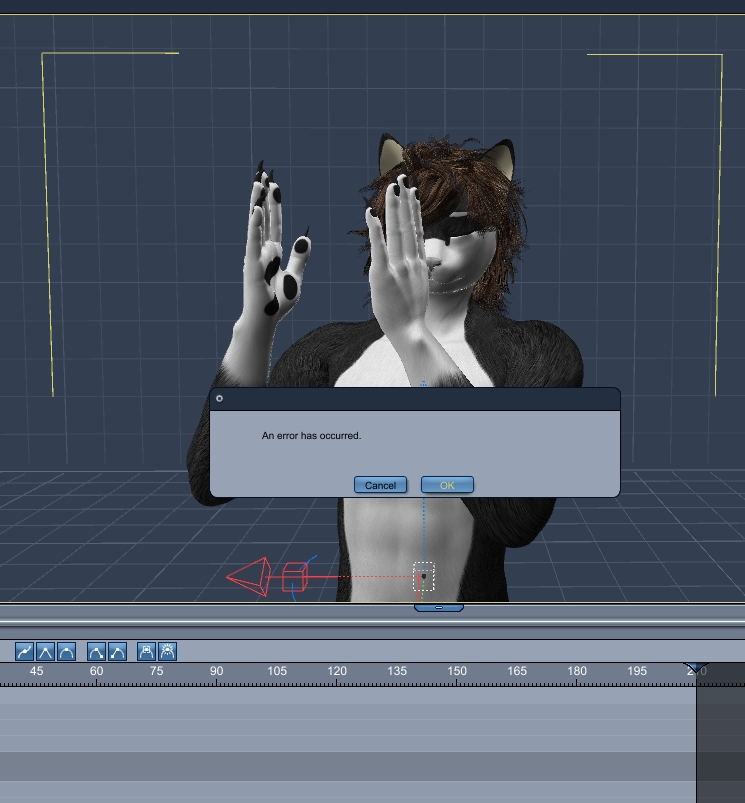This screenshot has height=803, width=745.
Task: Click frame 120 on the timeline ruler
Action: pos(337,671)
